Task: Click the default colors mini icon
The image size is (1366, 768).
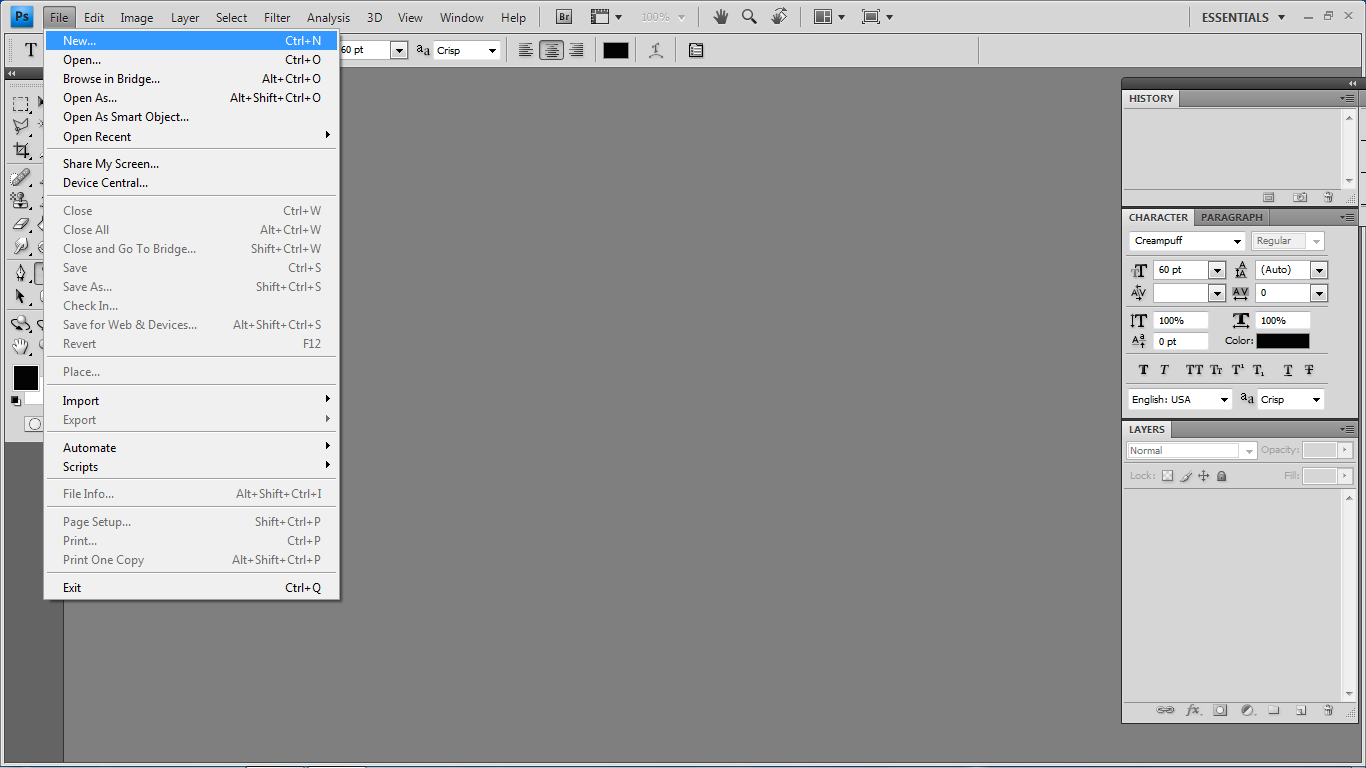Action: 16,400
